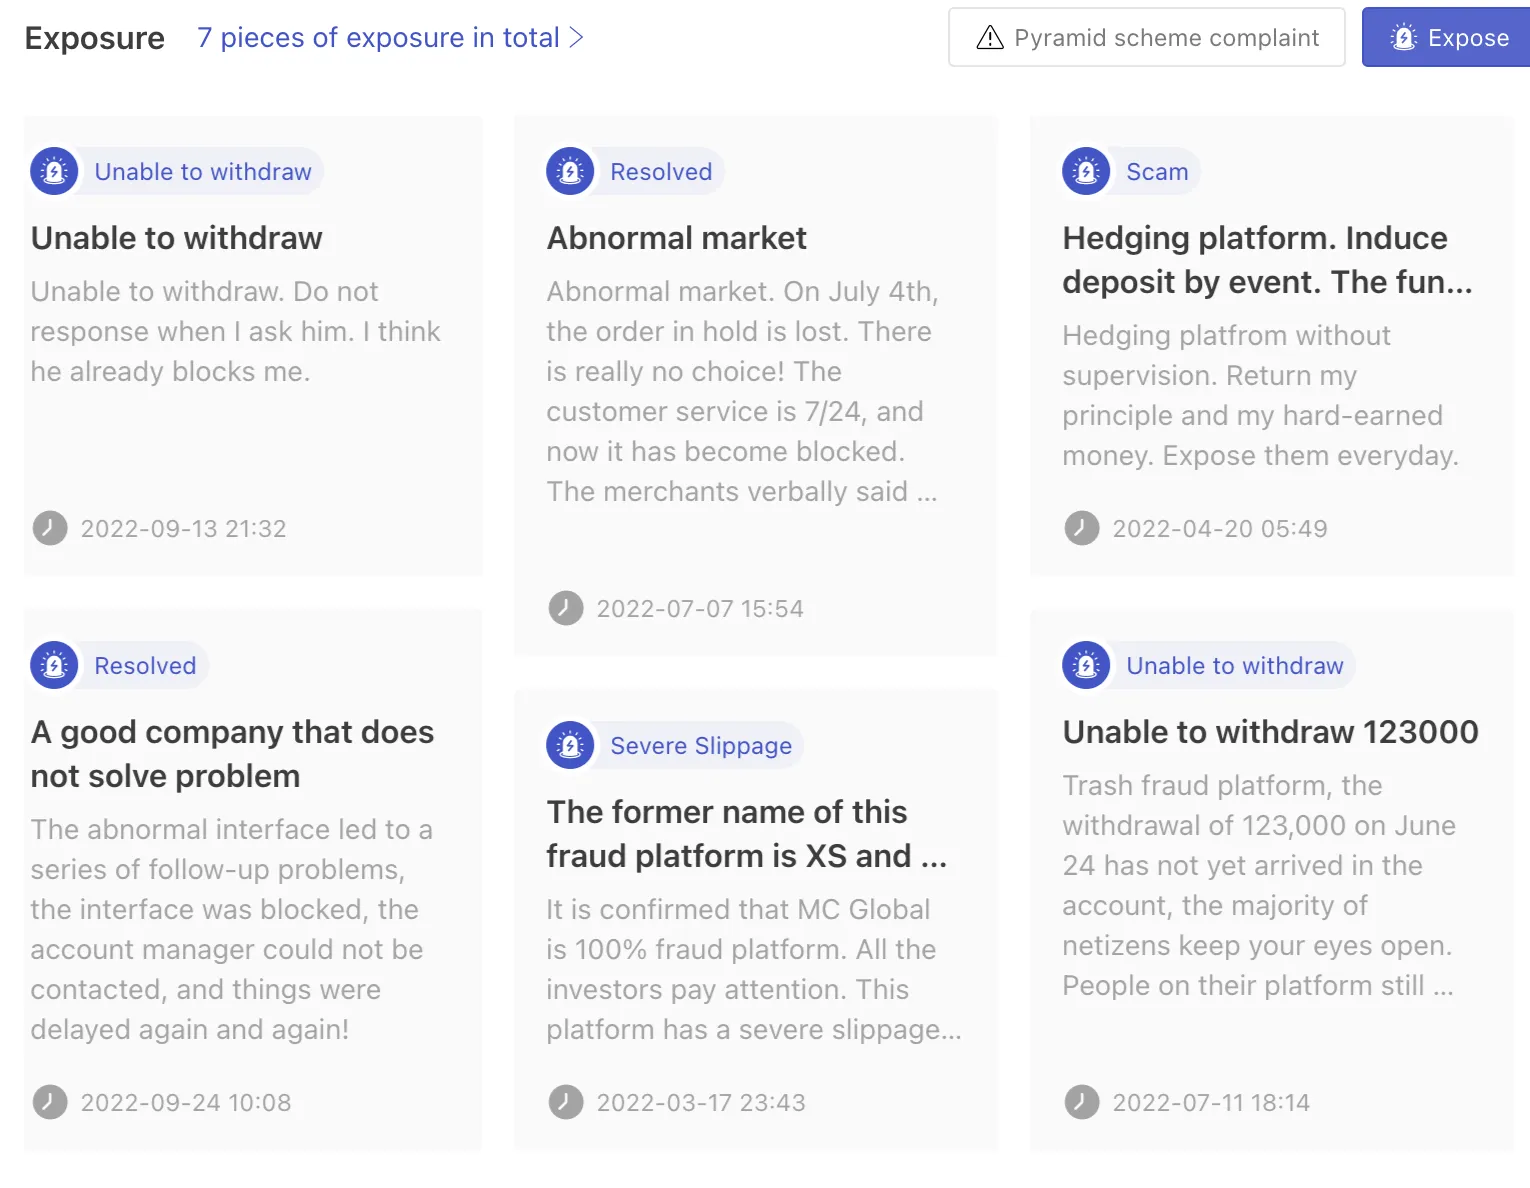Image resolution: width=1530 pixels, height=1188 pixels.
Task: Click the clock icon next to 2022-09-13 21:32
Action: pos(50,528)
